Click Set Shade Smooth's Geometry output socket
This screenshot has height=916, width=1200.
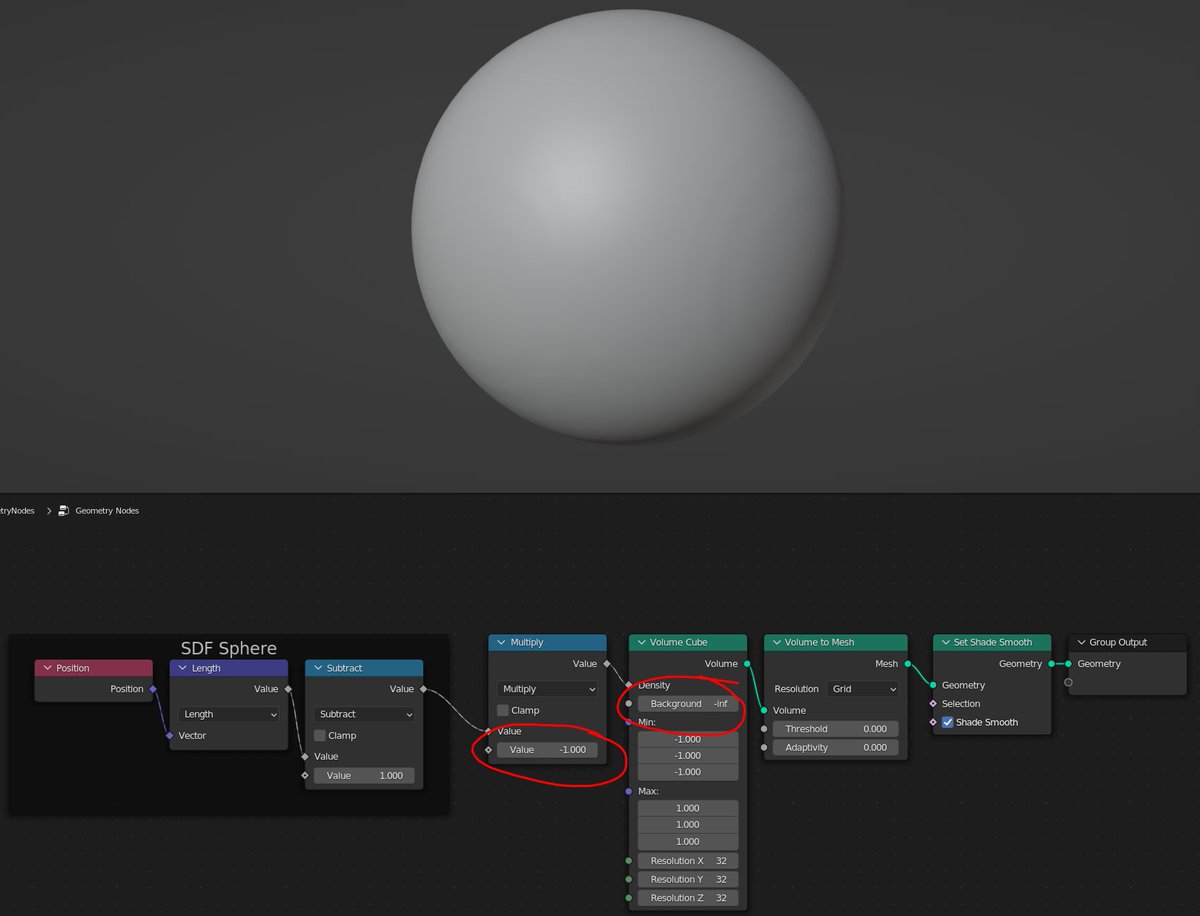[1051, 664]
